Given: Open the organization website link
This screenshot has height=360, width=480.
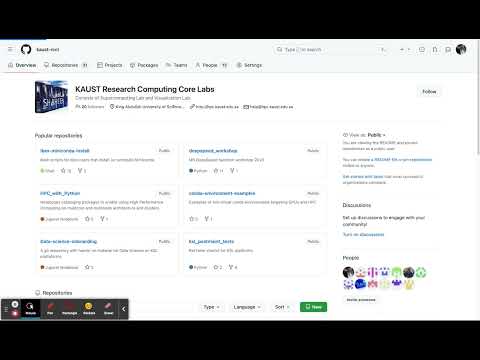Looking at the screenshot, I should coord(214,107).
